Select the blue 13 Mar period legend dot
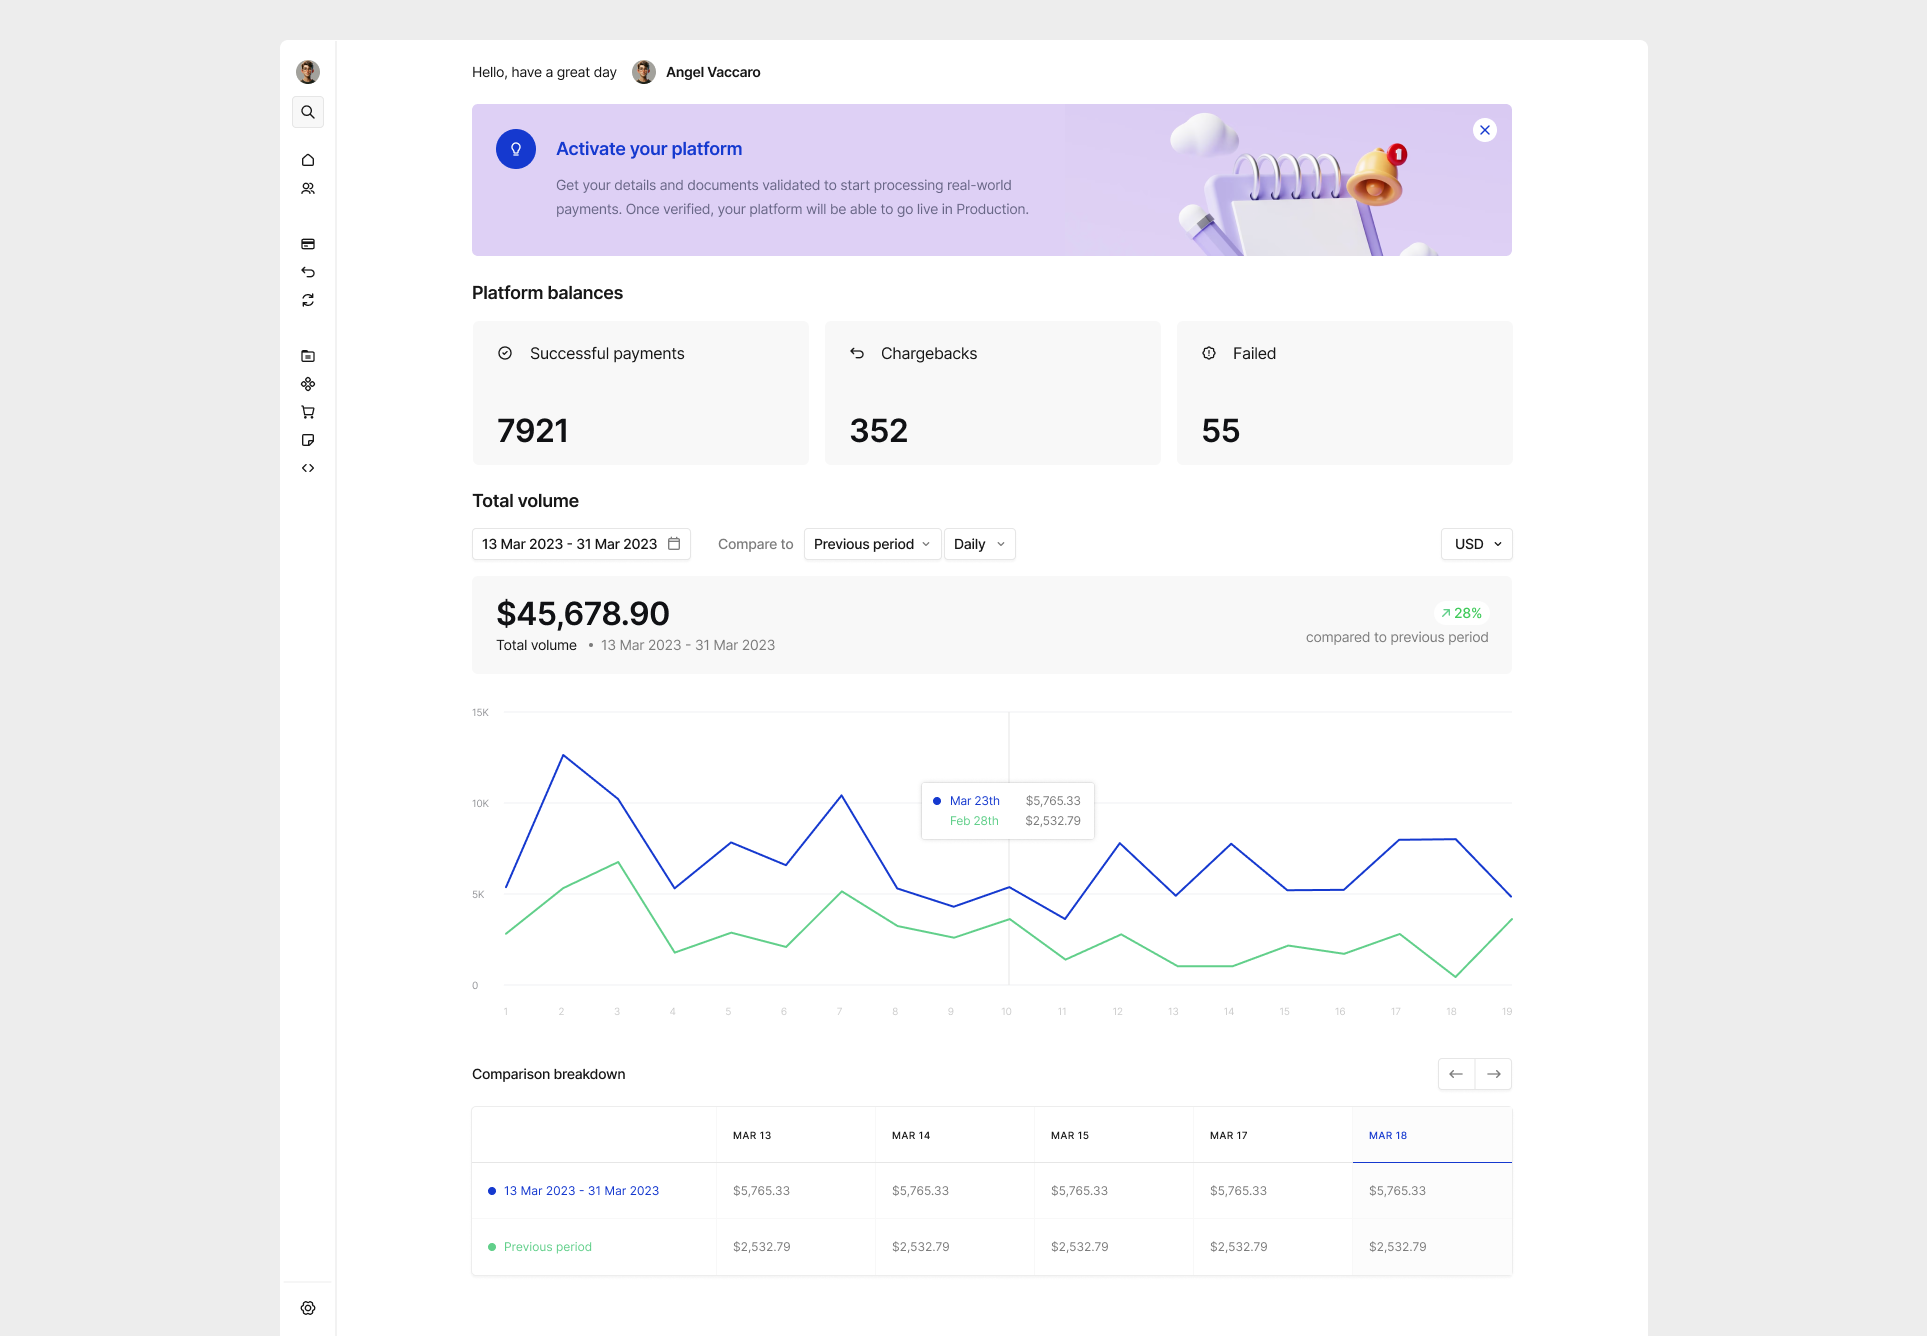 coord(492,1191)
